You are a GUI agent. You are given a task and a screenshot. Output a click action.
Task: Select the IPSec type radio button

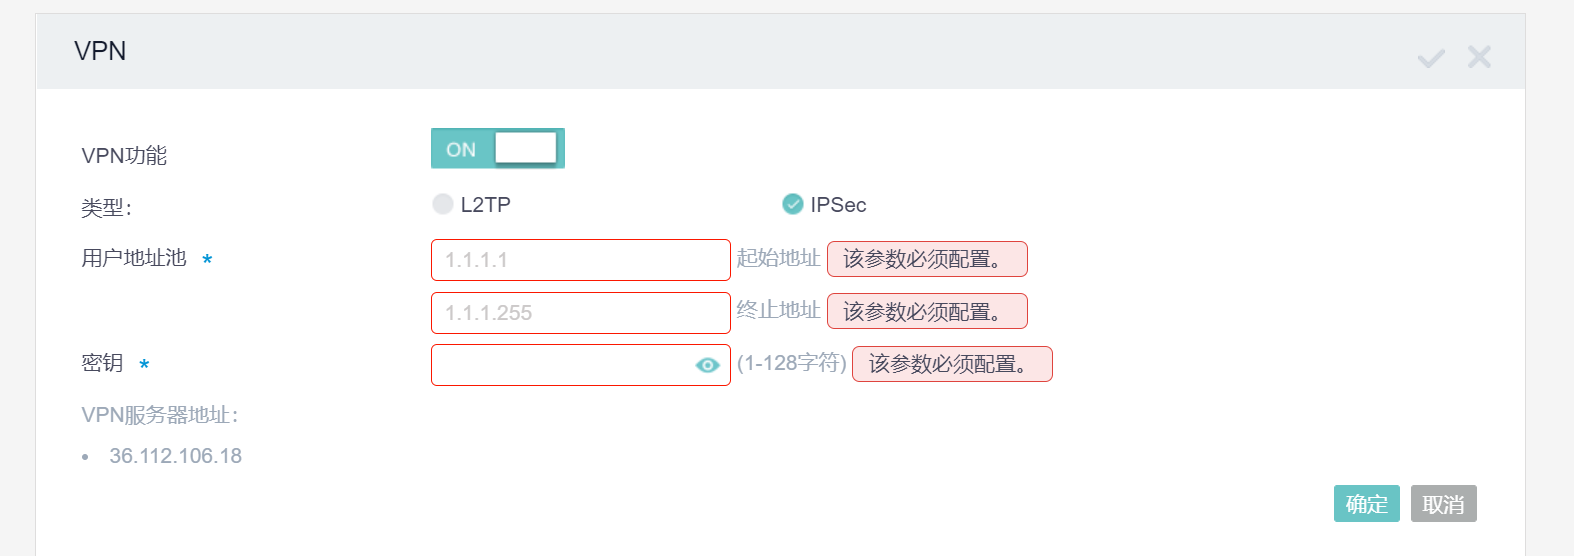(793, 204)
